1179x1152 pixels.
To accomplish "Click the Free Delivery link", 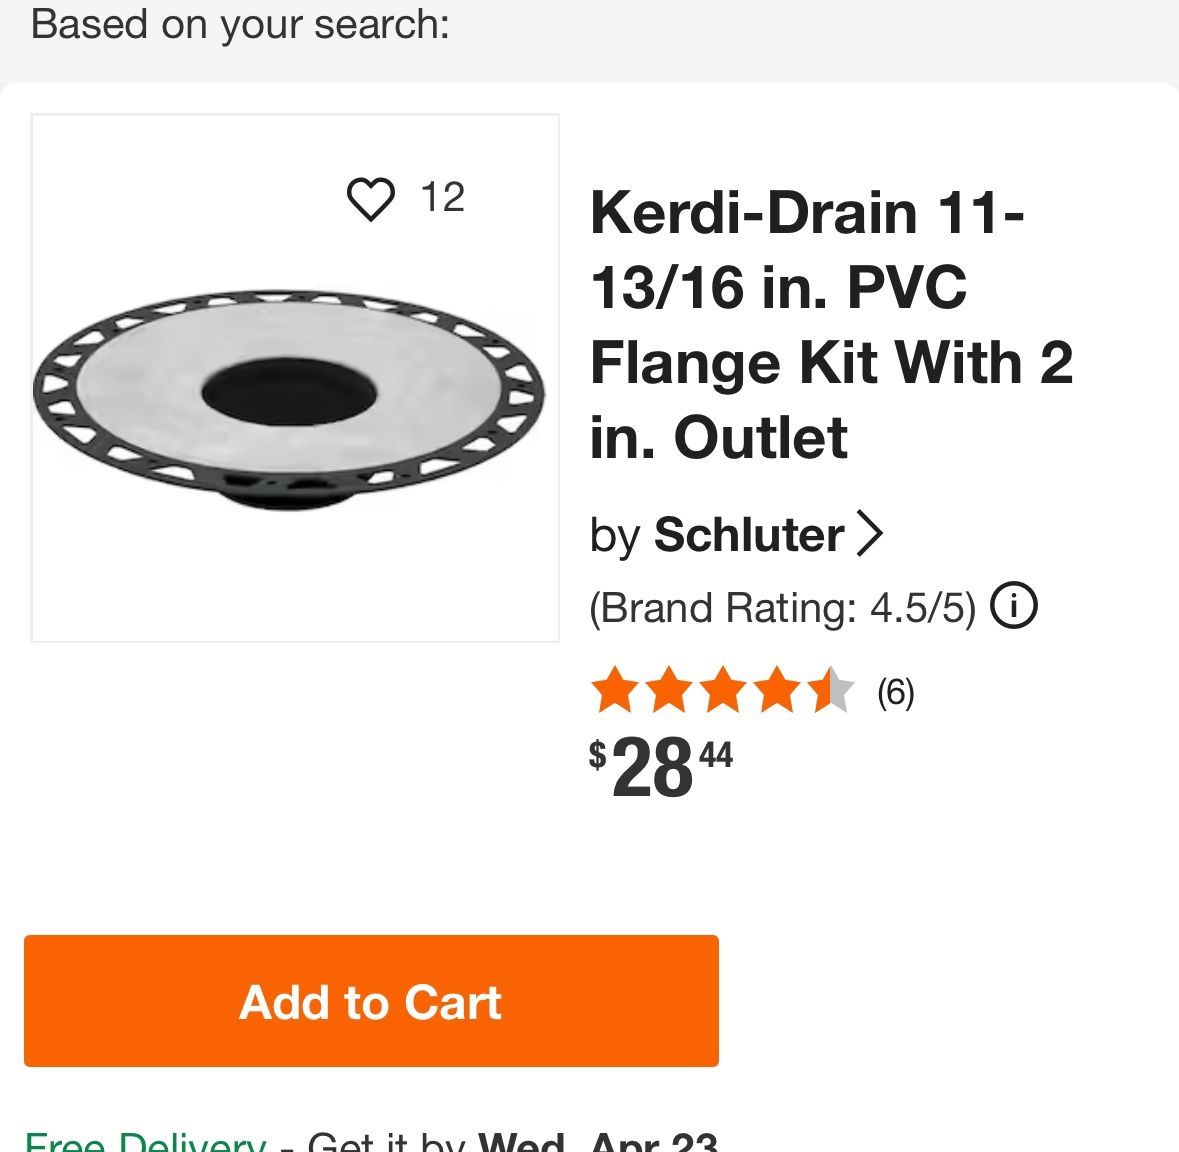I will click(x=146, y=1142).
